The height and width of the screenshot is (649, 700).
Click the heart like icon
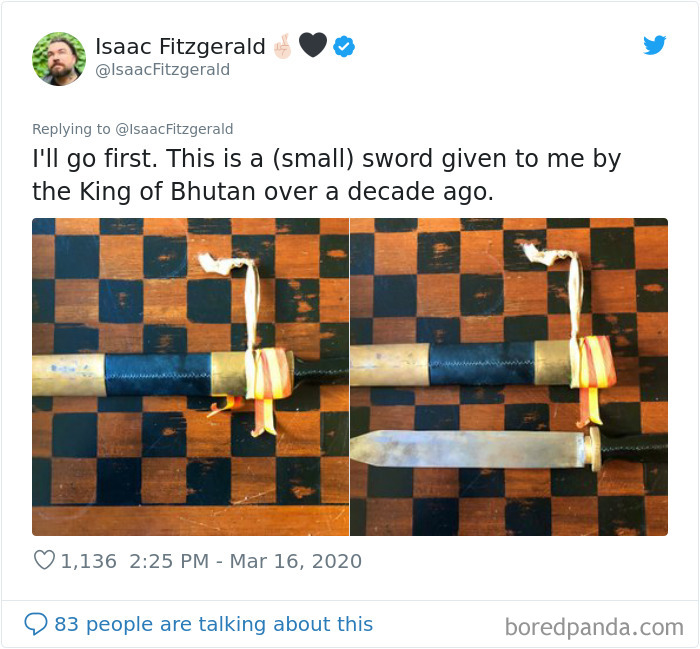(44, 560)
